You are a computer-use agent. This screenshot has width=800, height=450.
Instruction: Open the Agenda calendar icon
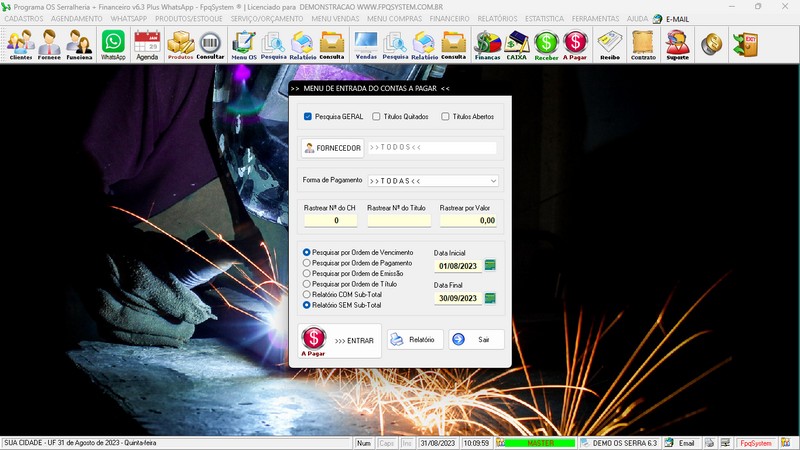coord(147,45)
